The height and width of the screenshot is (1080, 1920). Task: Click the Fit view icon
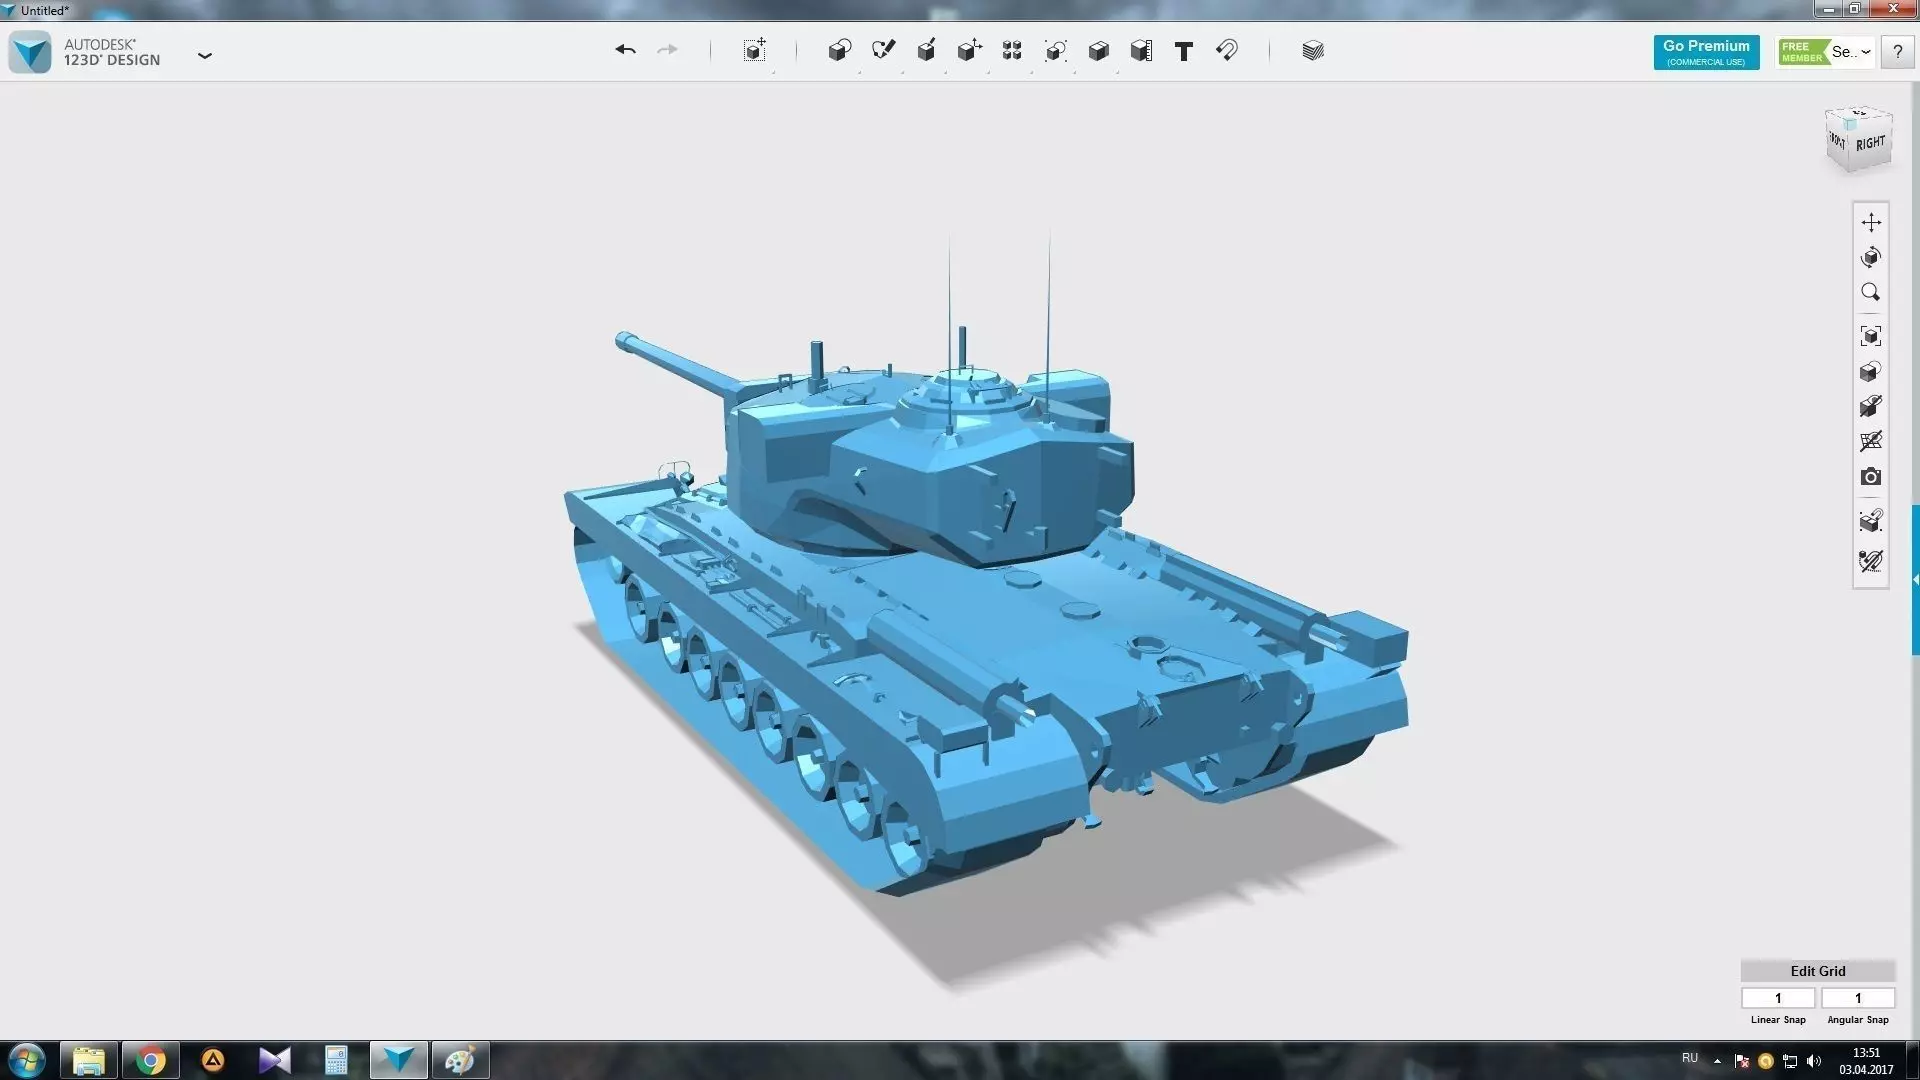click(x=1871, y=336)
